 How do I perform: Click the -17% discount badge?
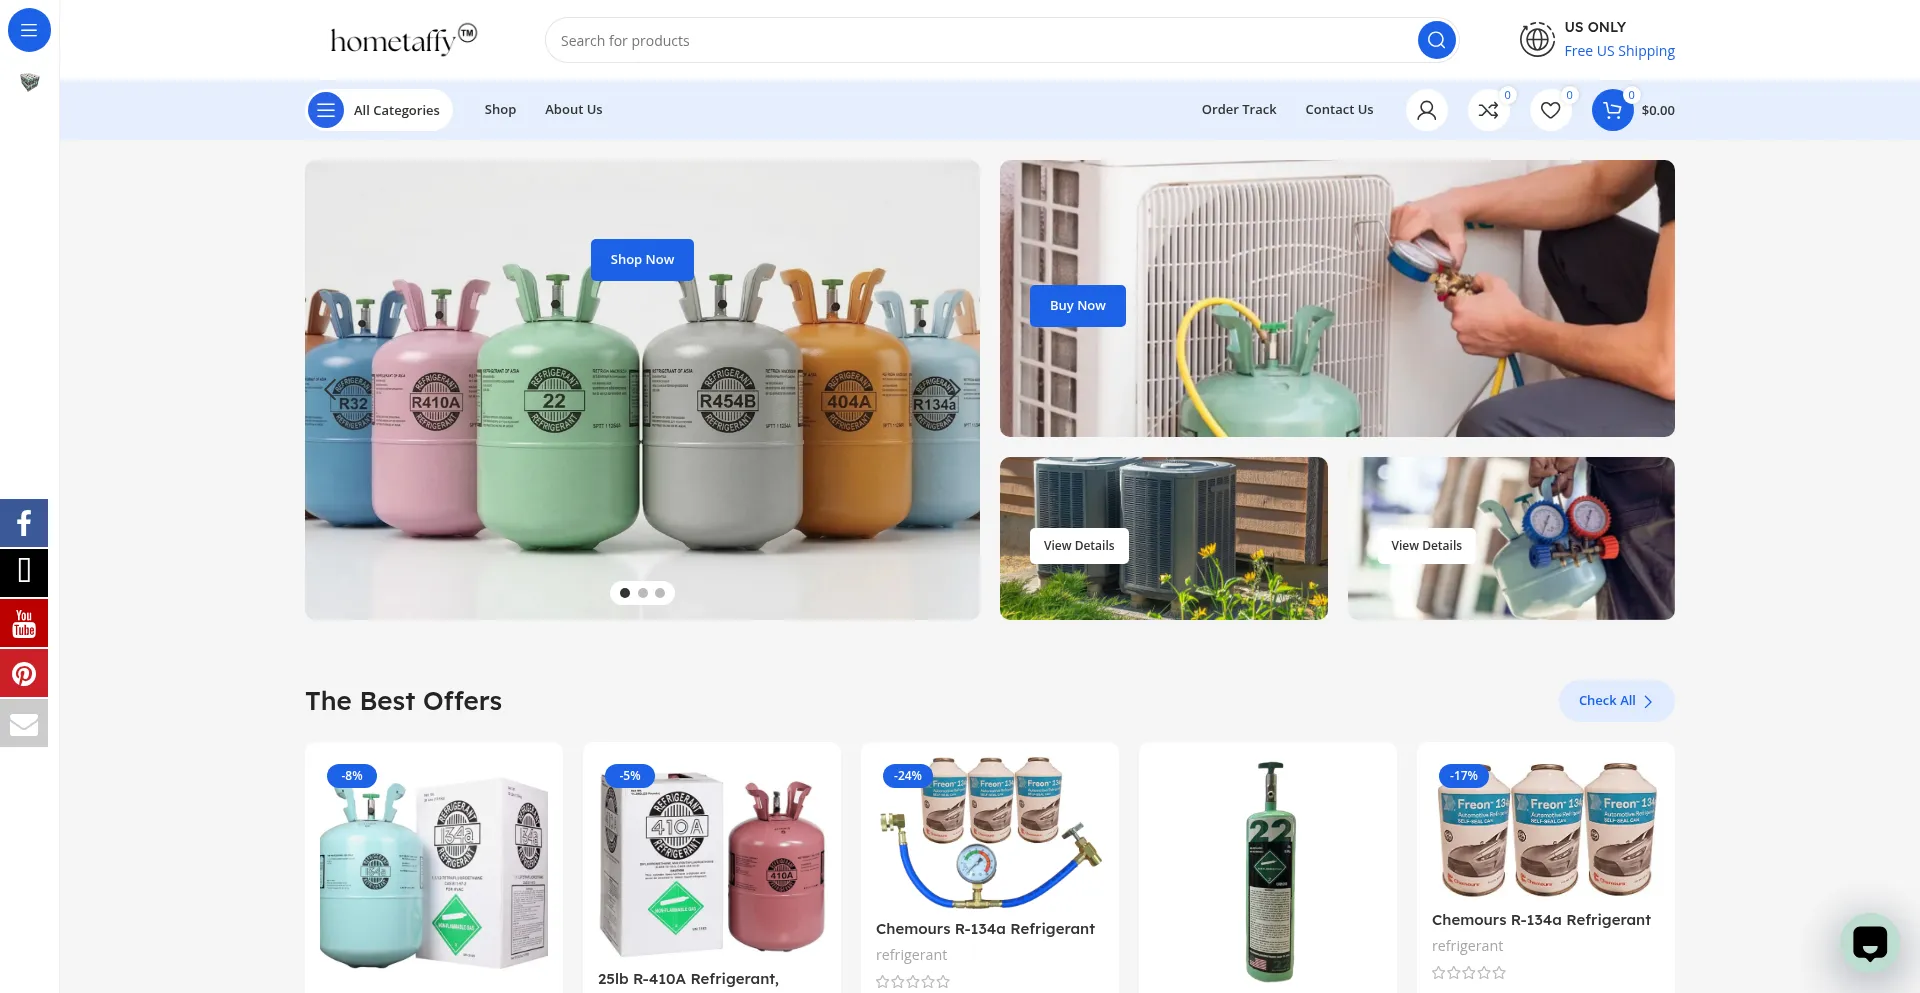click(1464, 776)
